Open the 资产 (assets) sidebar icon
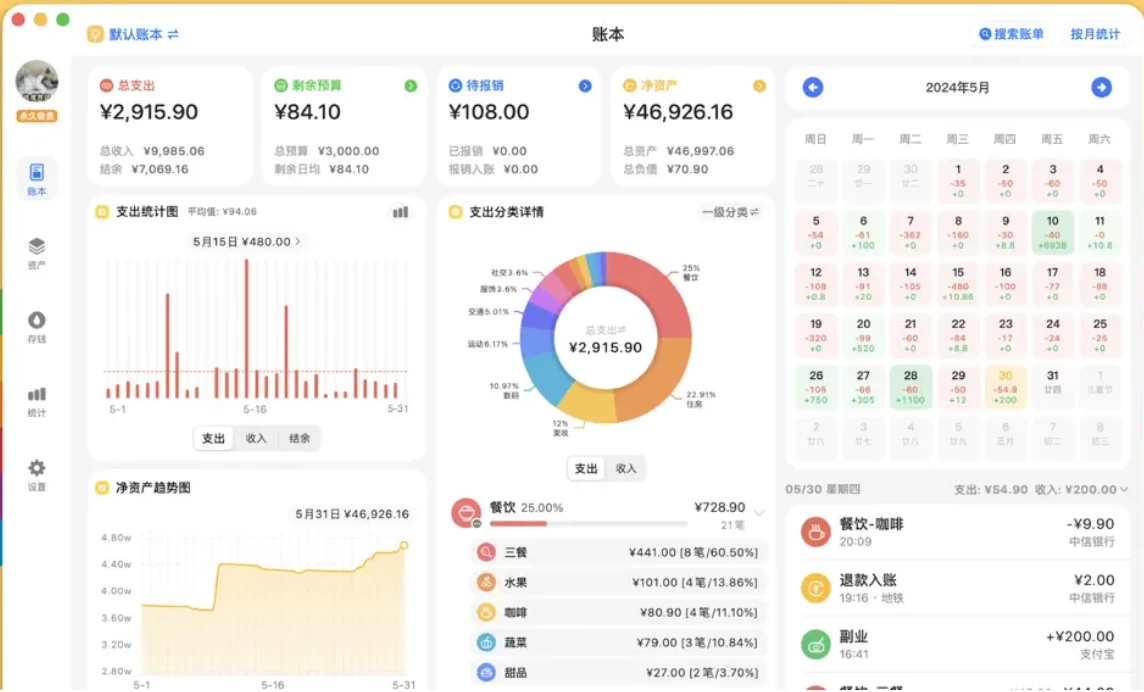1144x692 pixels. (37, 252)
